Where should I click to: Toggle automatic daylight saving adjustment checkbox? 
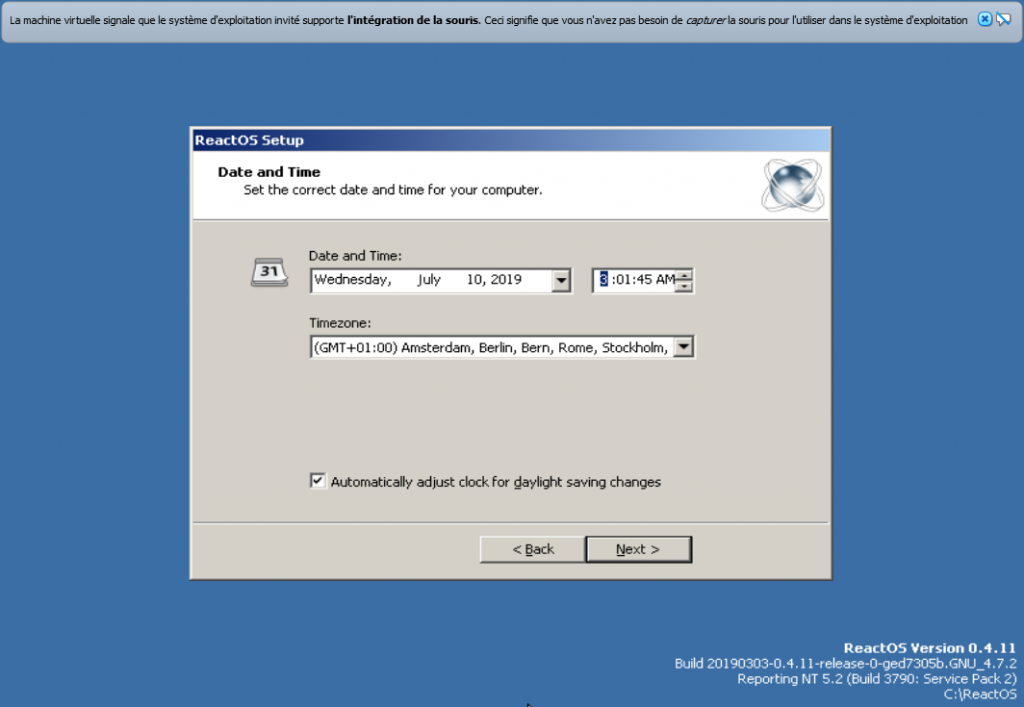(x=318, y=481)
